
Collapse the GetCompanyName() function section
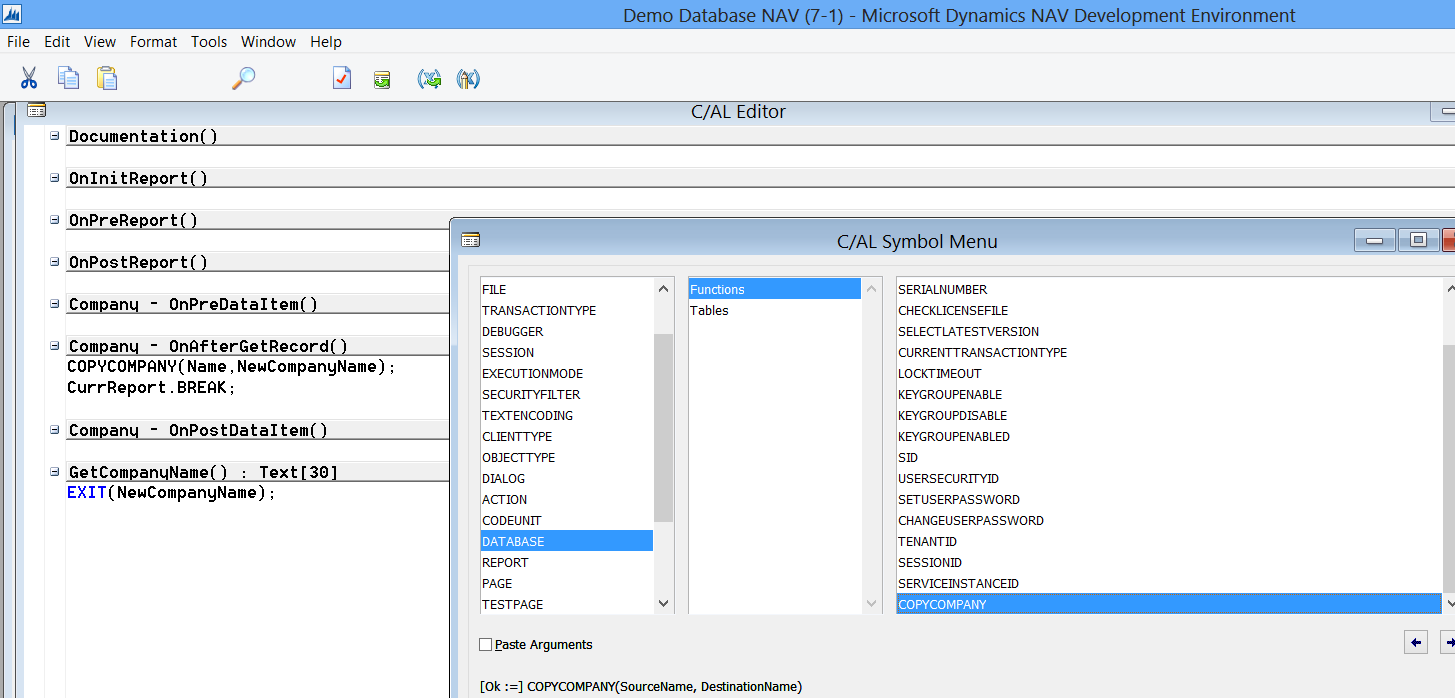pyautogui.click(x=55, y=472)
